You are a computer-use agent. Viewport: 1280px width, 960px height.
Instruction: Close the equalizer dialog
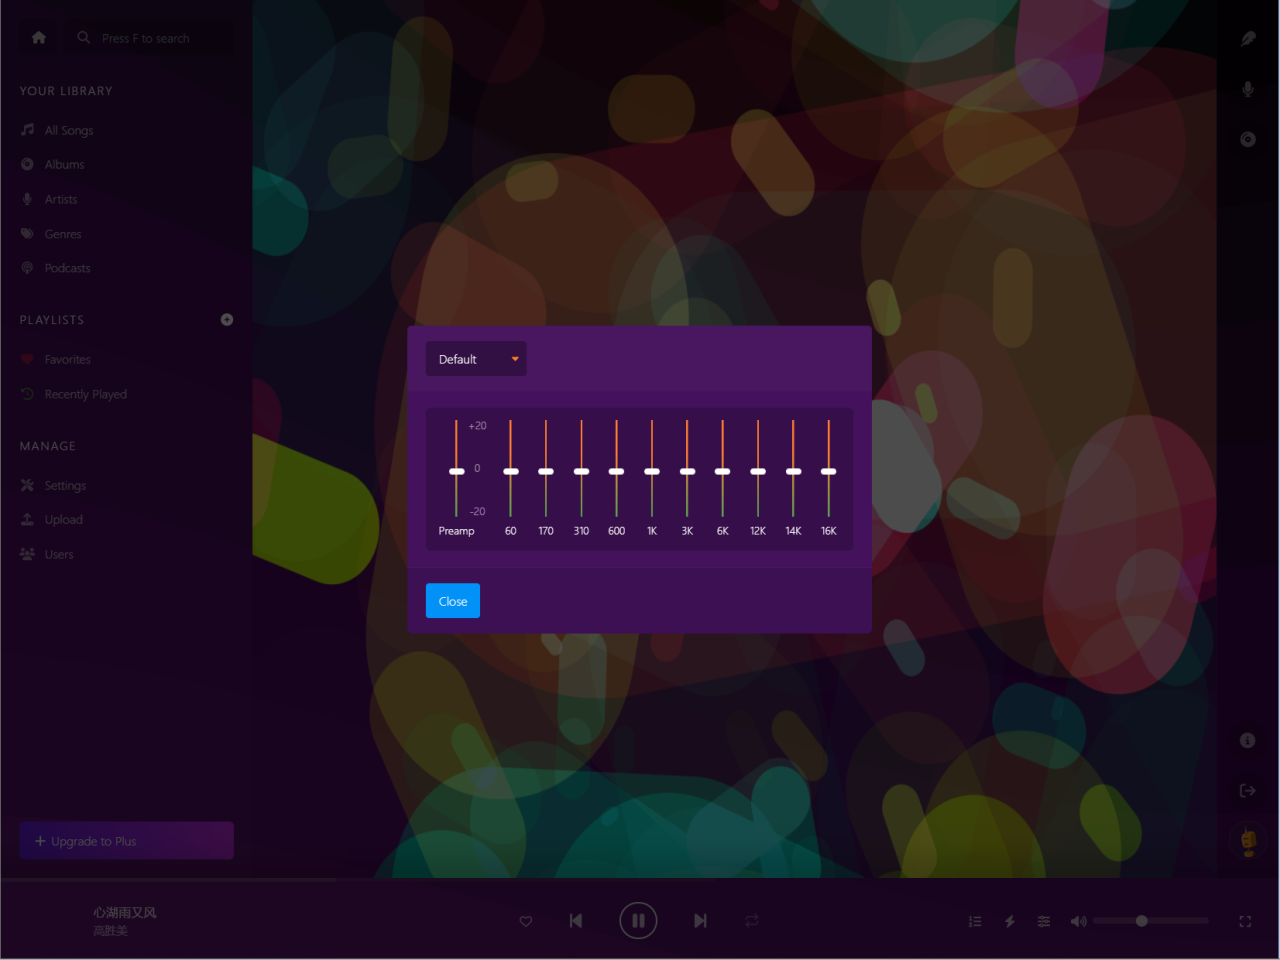[453, 601]
